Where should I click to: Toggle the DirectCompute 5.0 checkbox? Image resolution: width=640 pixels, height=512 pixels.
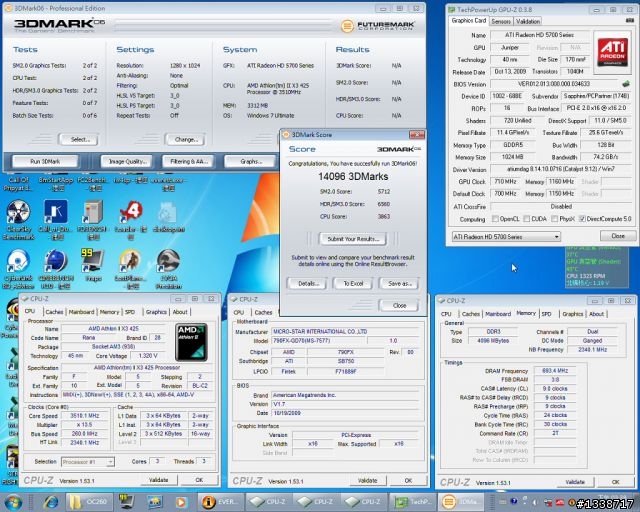pos(582,219)
